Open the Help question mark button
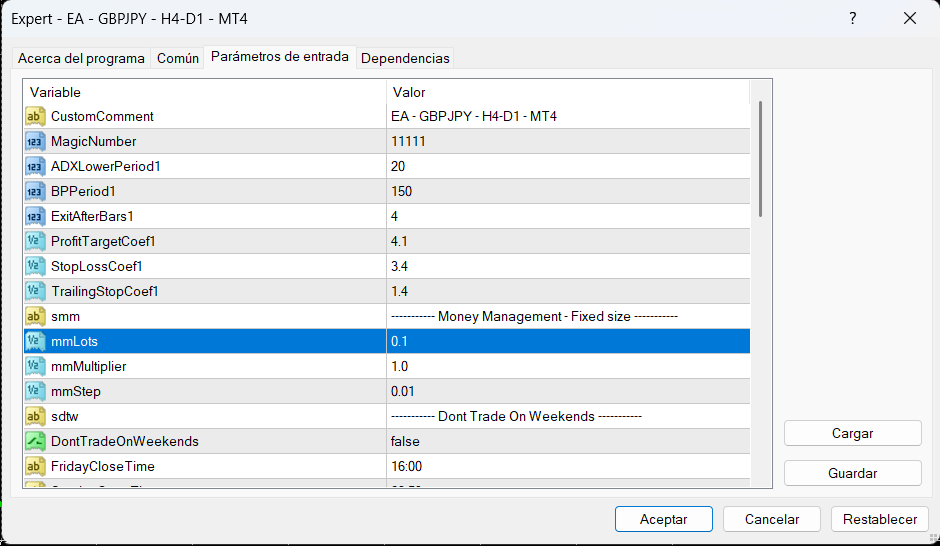Screen dimensions: 940x546 (x=852, y=18)
